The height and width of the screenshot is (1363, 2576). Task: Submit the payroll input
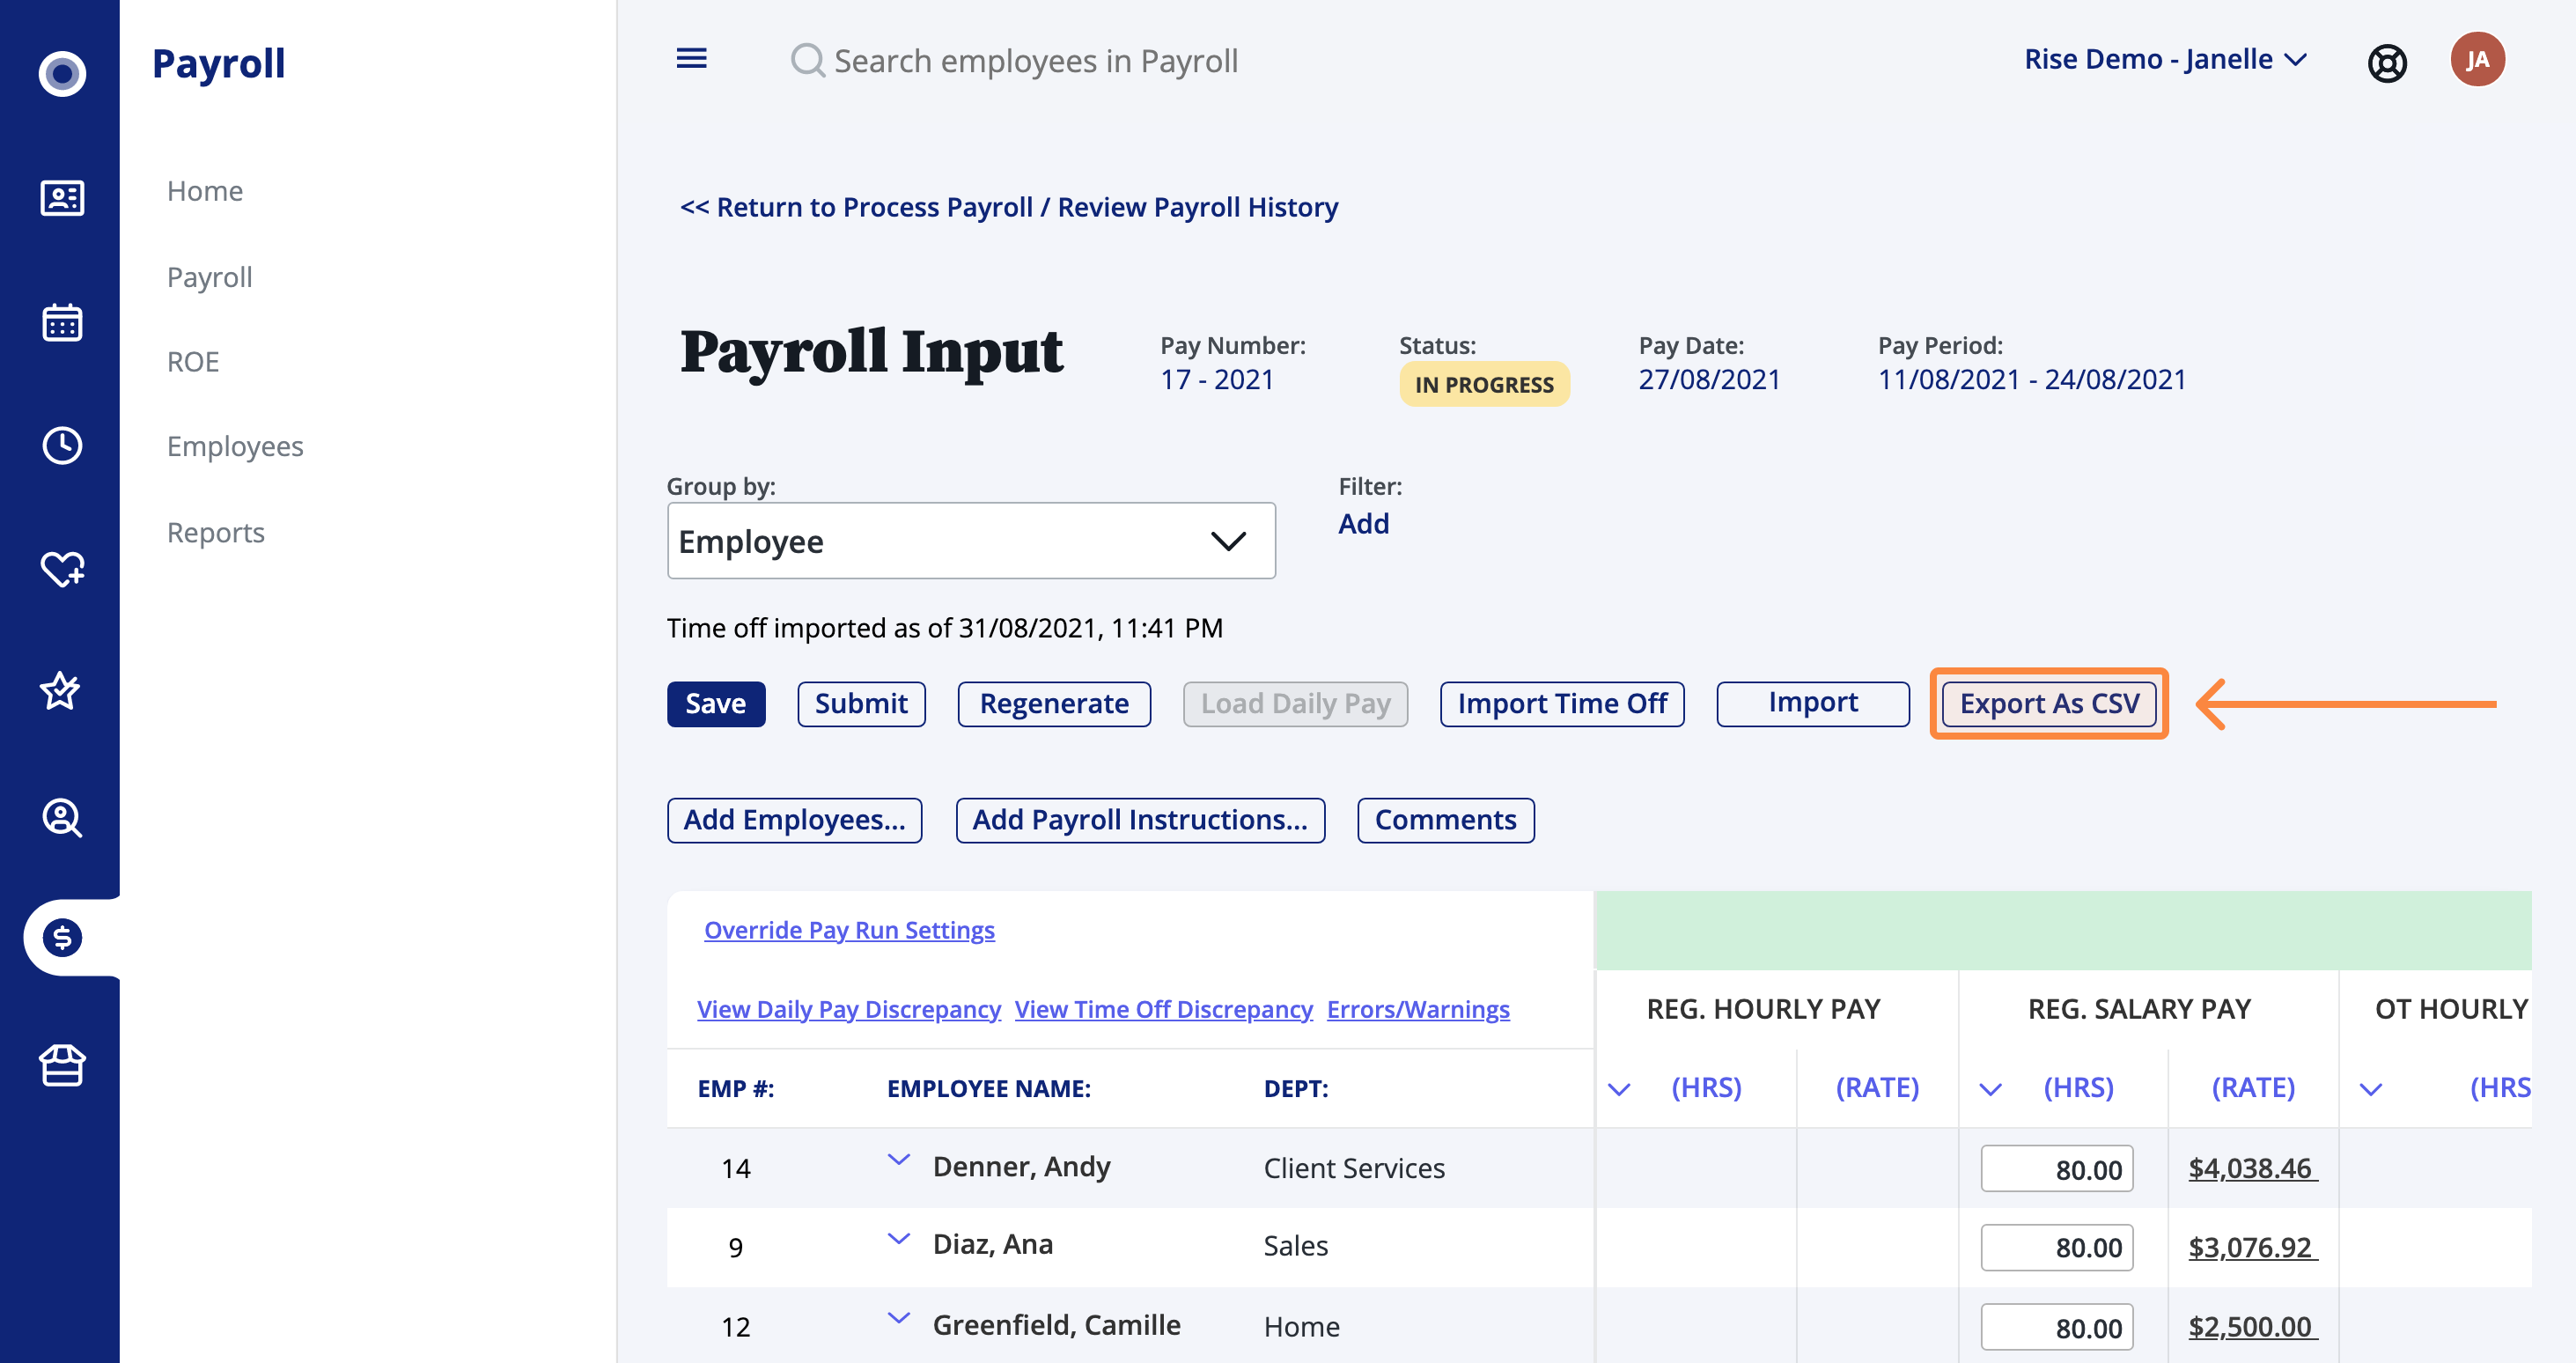pos(861,703)
